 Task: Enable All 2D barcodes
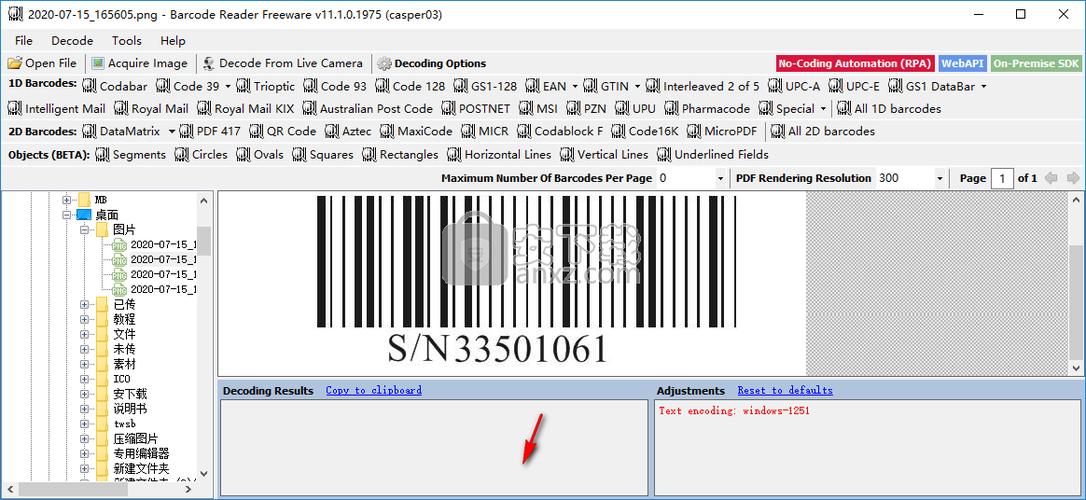(x=823, y=131)
